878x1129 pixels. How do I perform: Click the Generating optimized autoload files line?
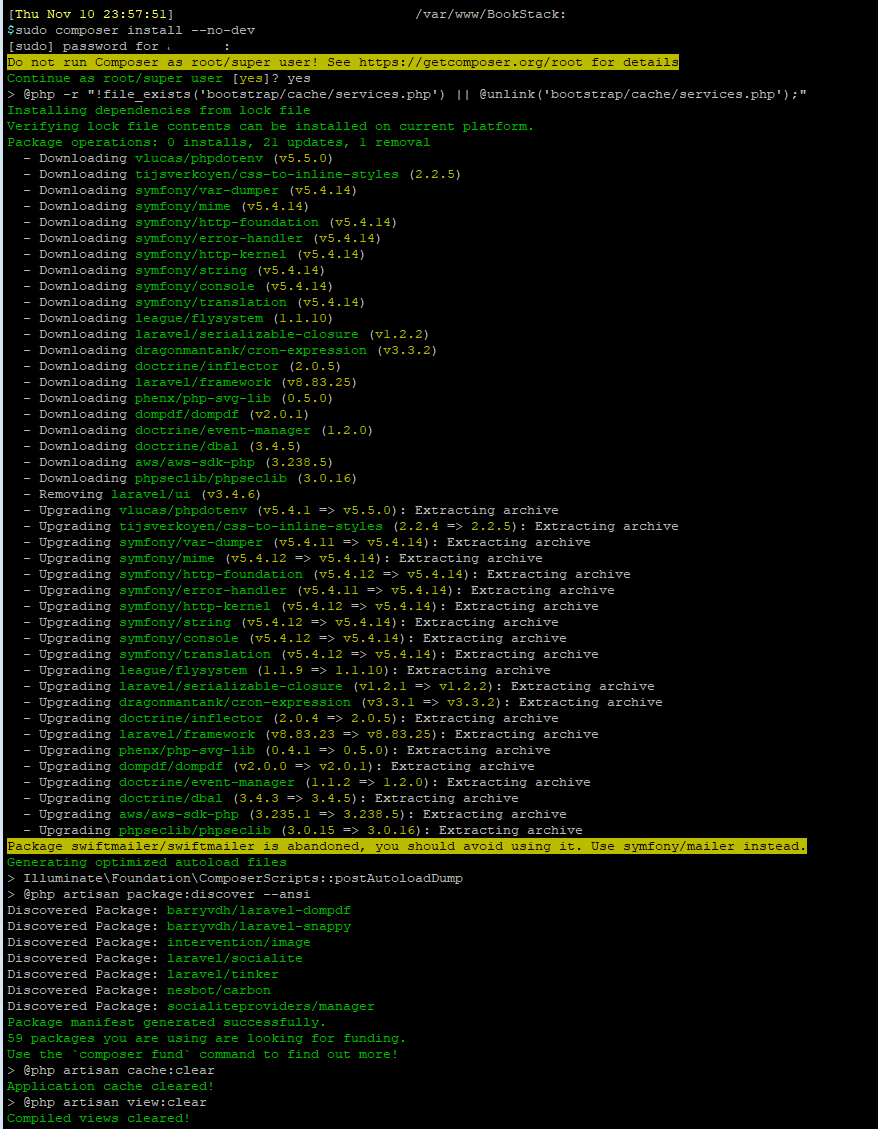(147, 862)
